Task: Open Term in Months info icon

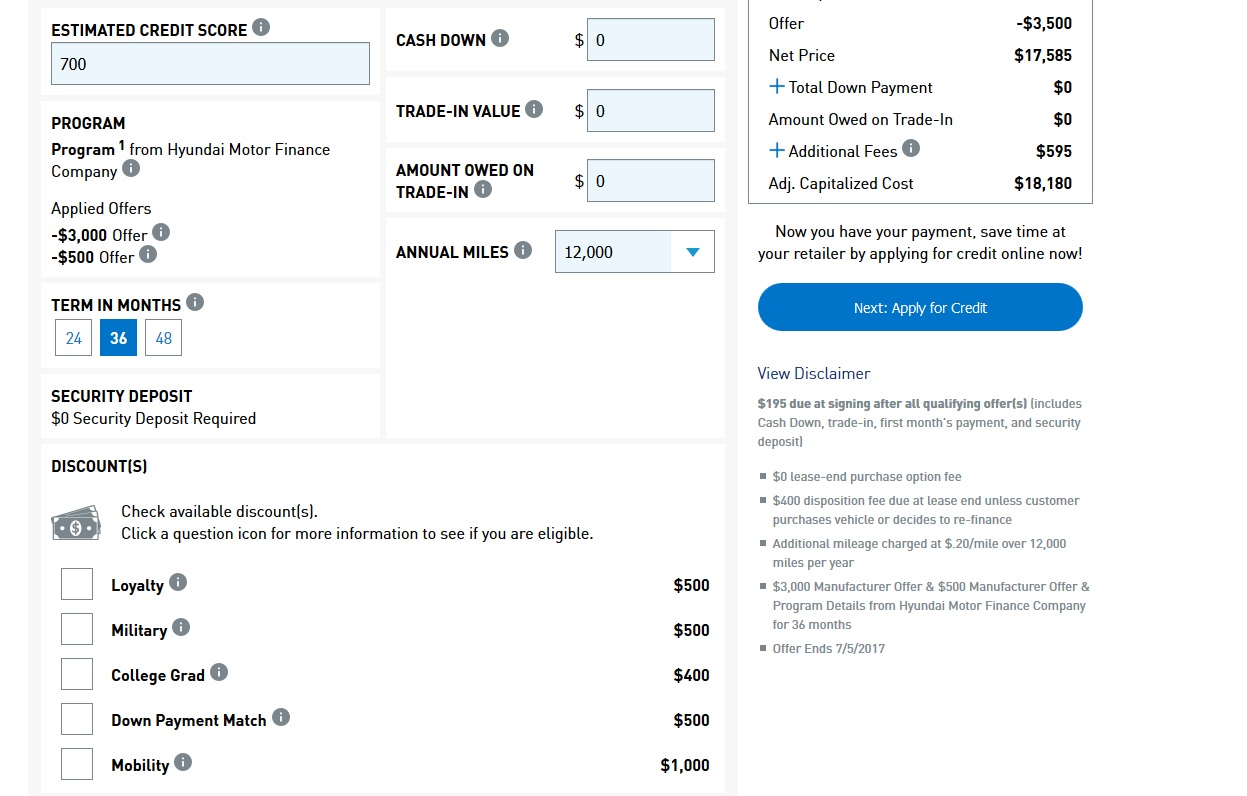Action: click(x=195, y=301)
